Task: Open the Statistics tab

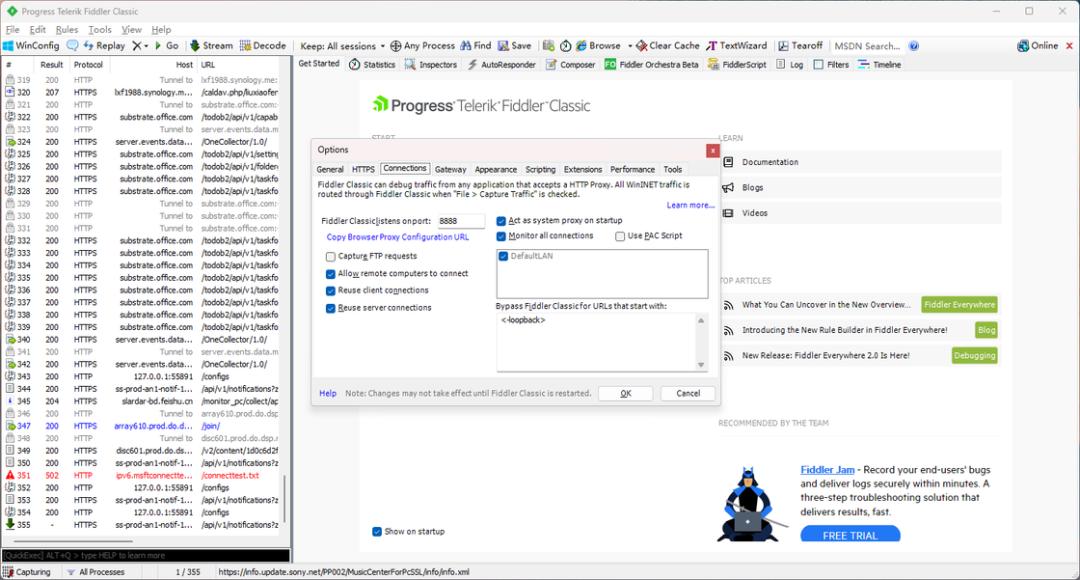Action: tap(372, 64)
